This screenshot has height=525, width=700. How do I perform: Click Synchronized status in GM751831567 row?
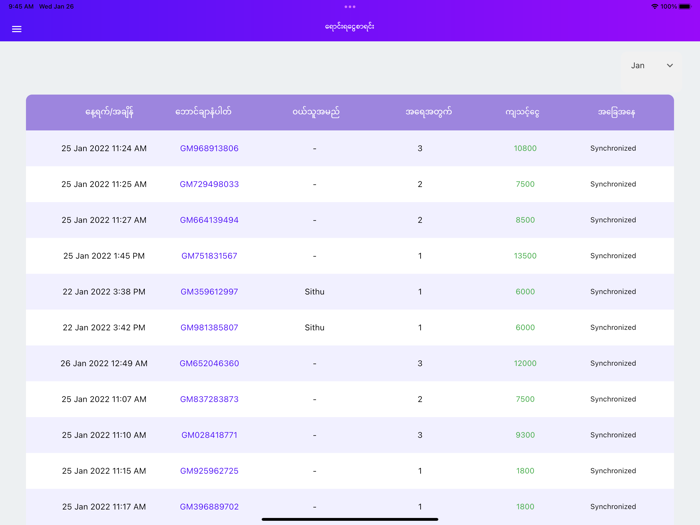613,256
